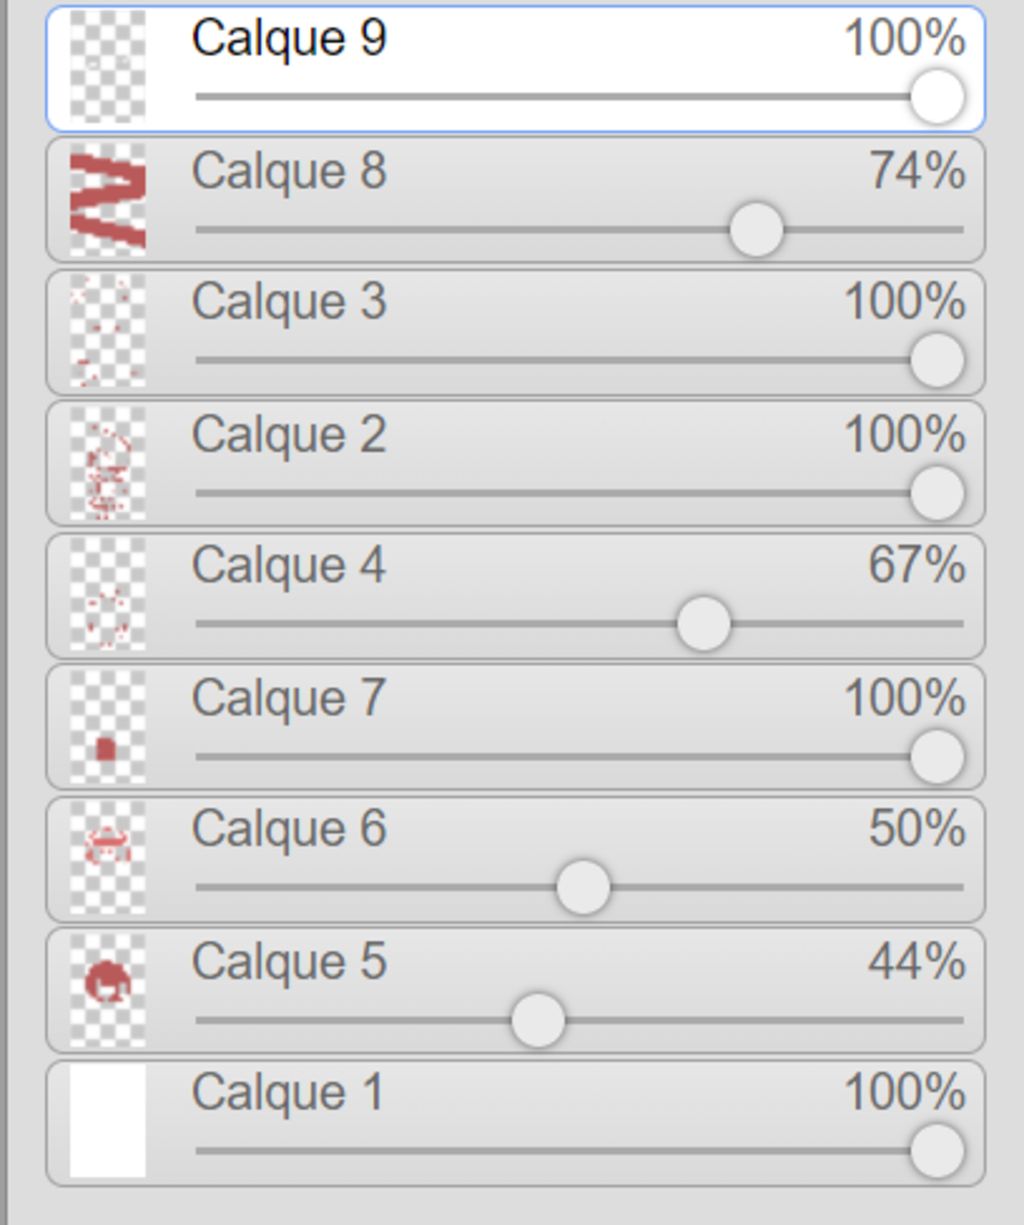Click the Calque 3 layer thumbnail
Image resolution: width=1024 pixels, height=1225 pixels.
pyautogui.click(x=108, y=331)
